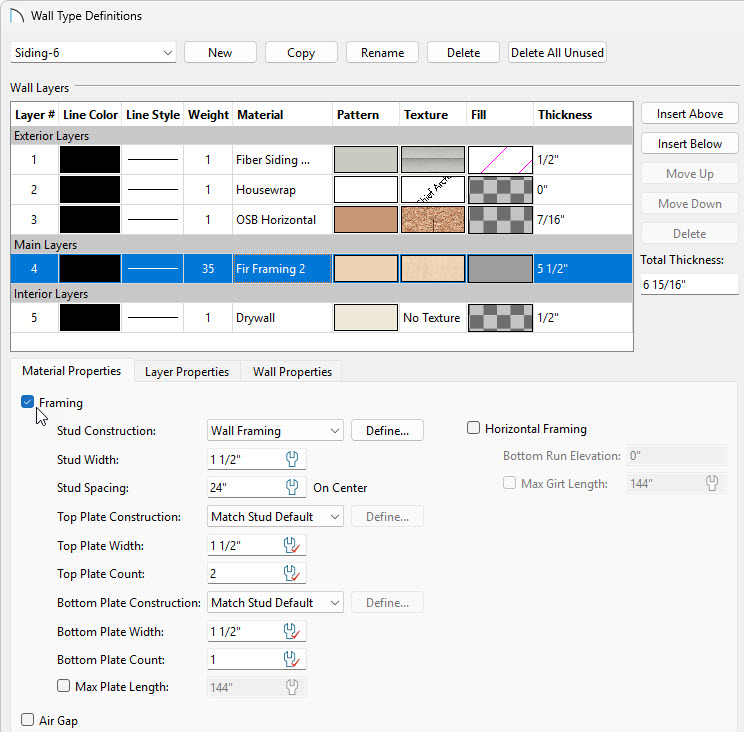Click the Housewrap line style cell
The image size is (744, 732).
(153, 190)
